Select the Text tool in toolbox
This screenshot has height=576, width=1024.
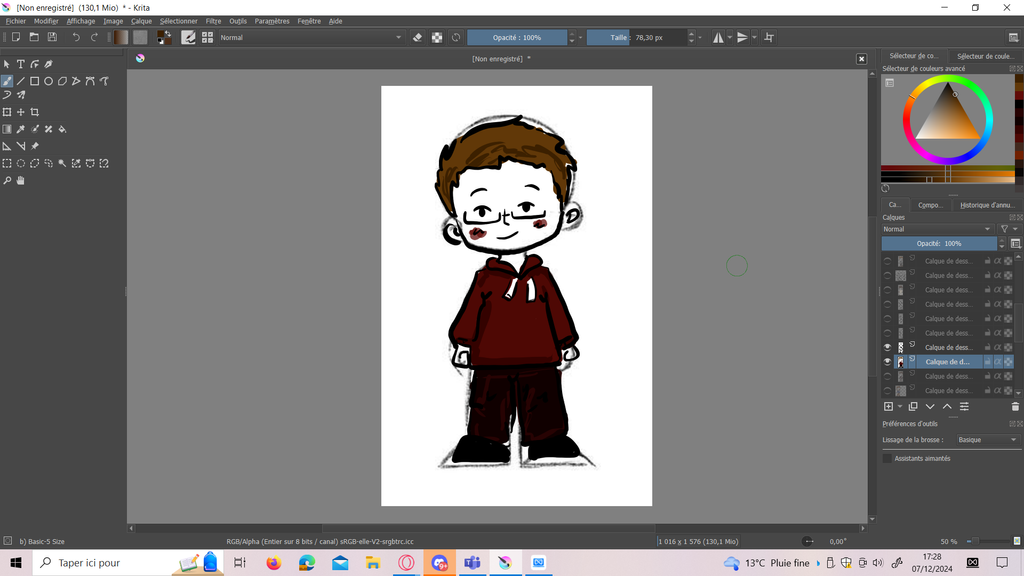pyautogui.click(x=20, y=64)
